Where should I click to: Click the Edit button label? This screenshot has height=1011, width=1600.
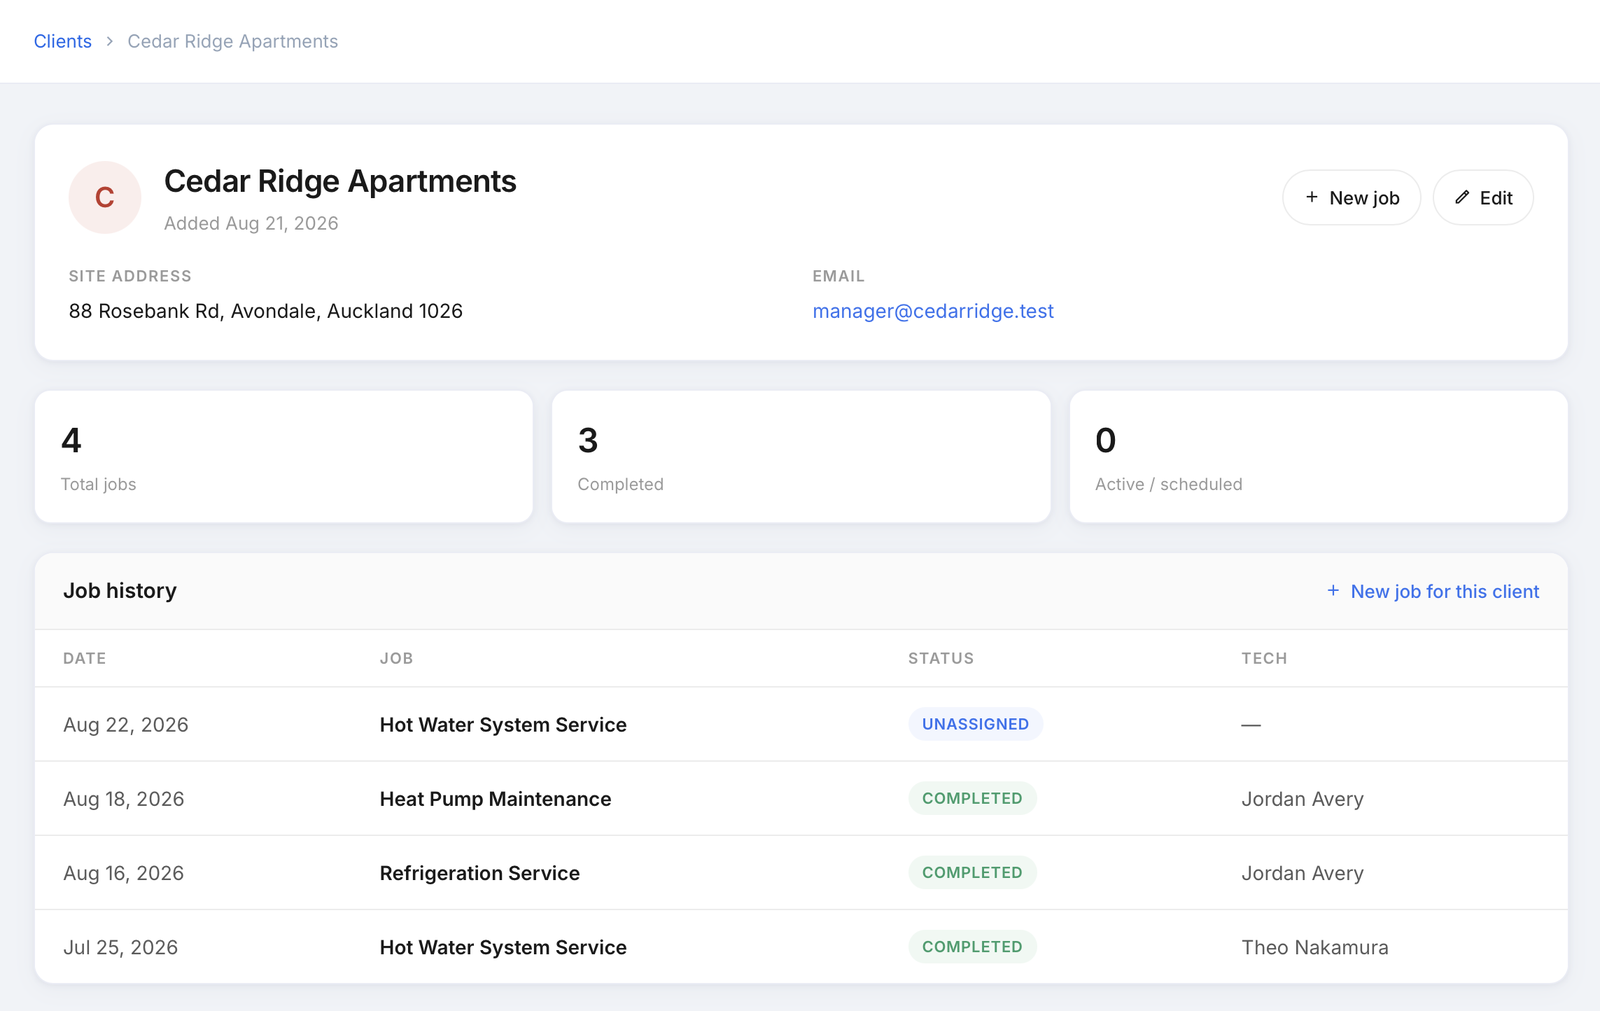point(1496,198)
